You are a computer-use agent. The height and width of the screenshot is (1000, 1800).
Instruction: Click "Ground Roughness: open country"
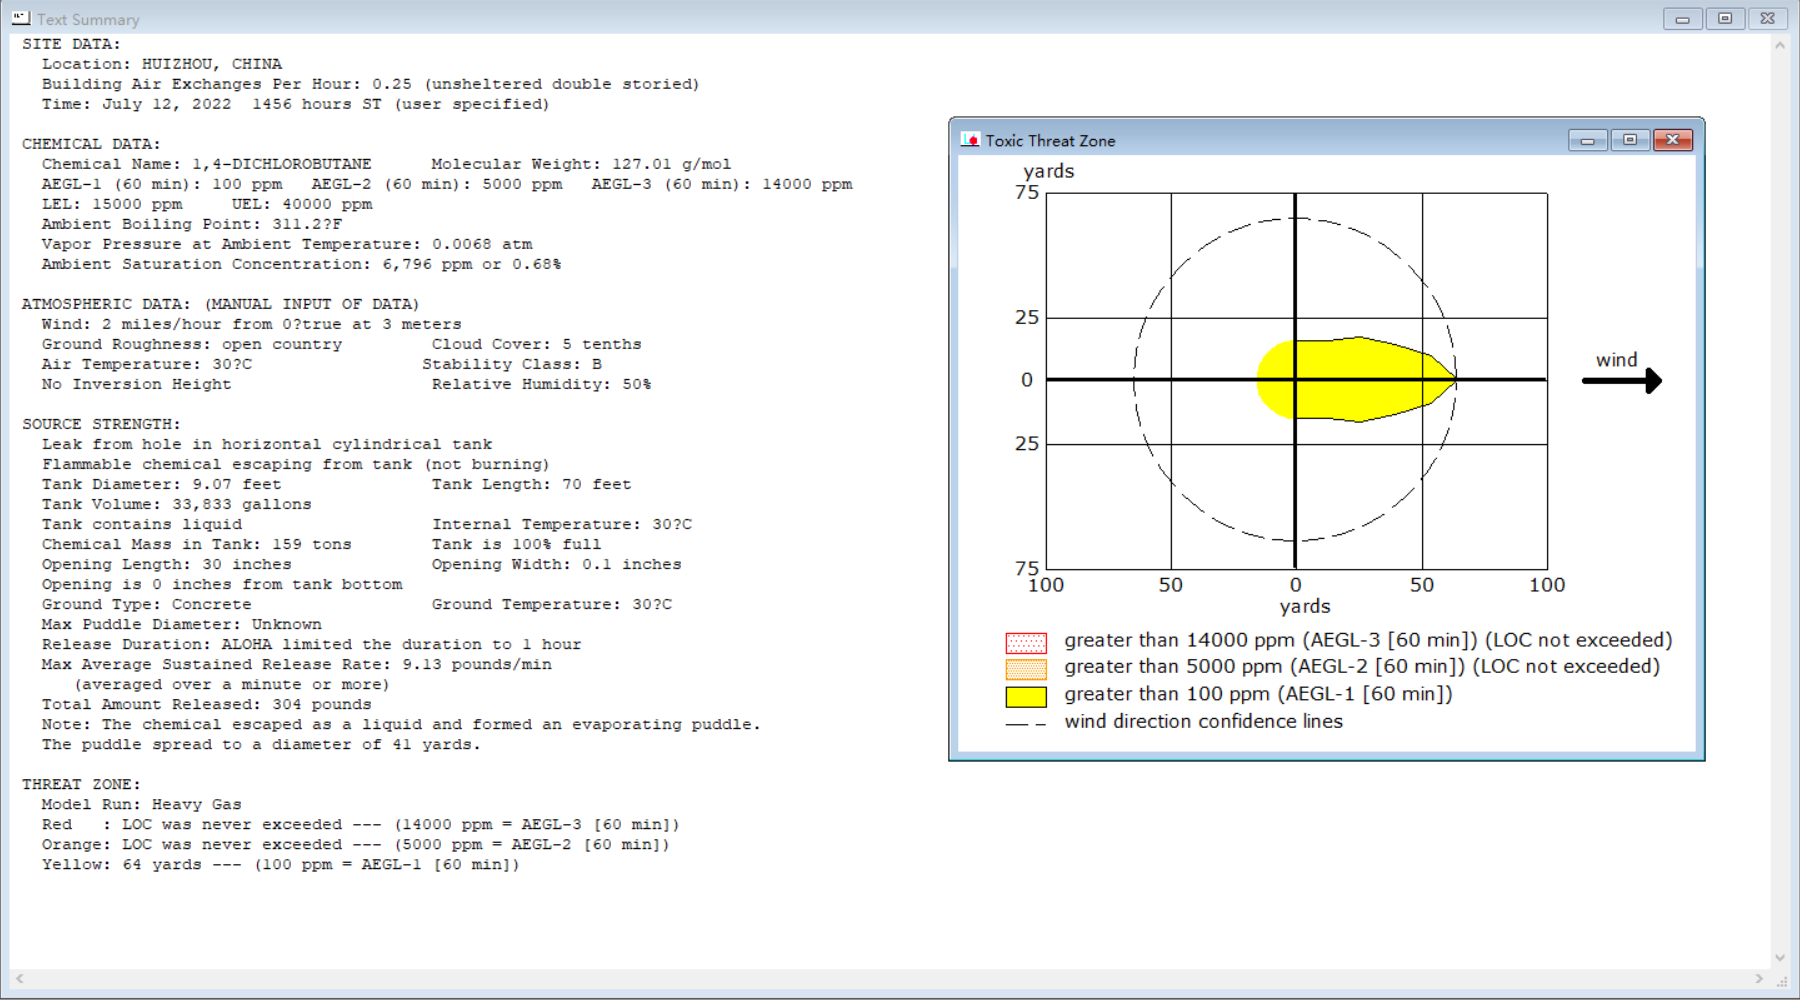192,344
